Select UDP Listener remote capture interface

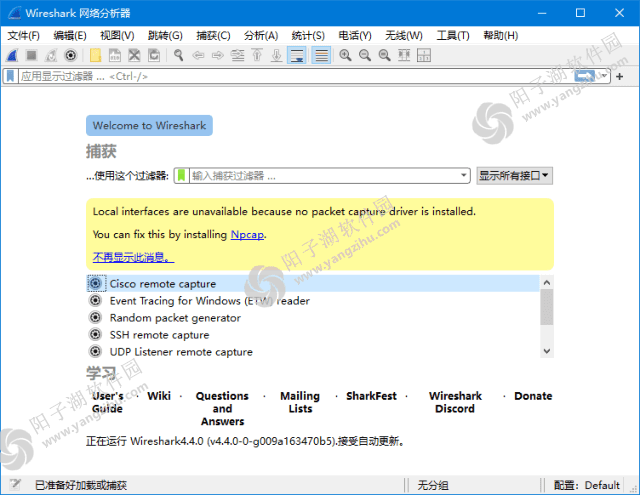point(312,352)
